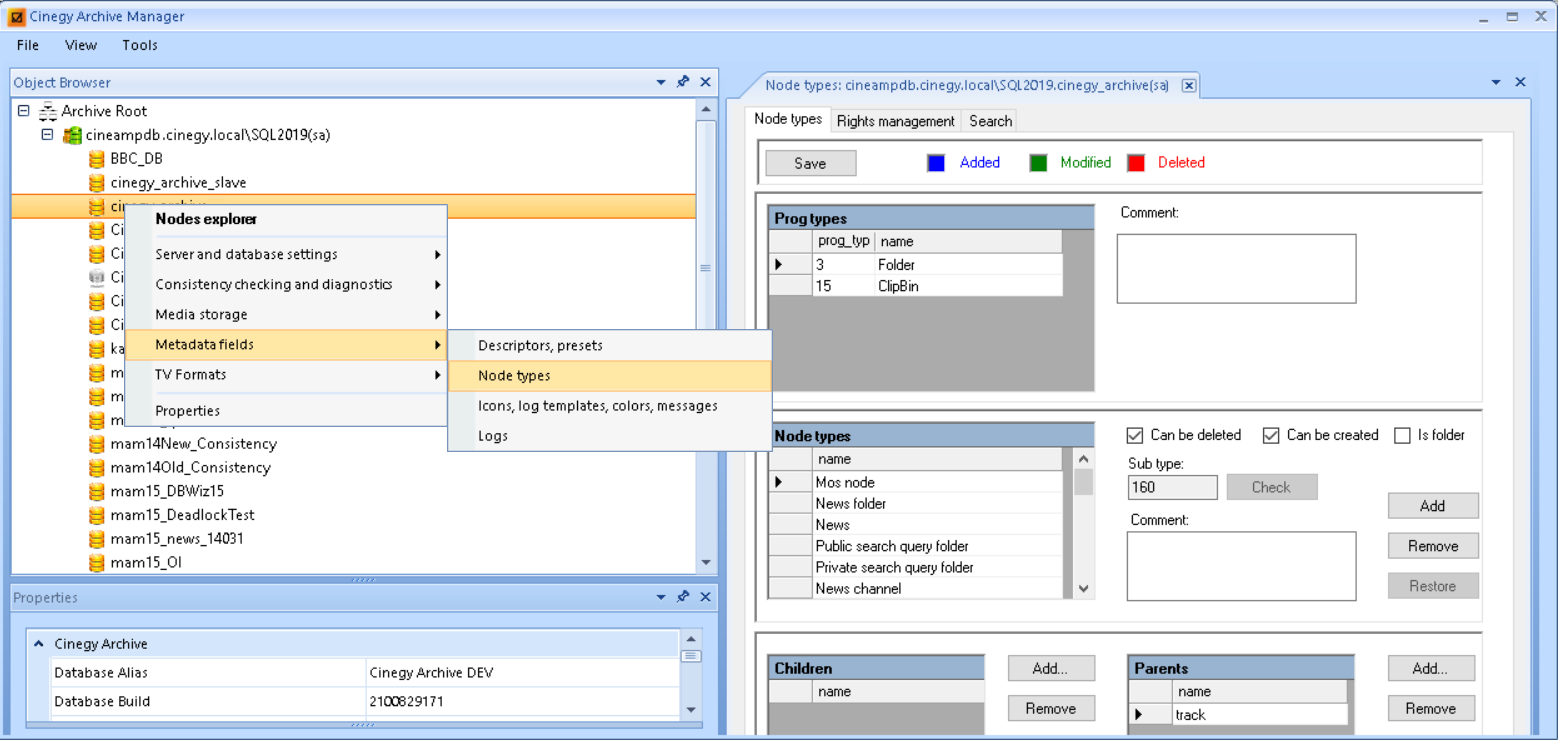The image size is (1558, 740).
Task: Select the ClipBin row in Prog types
Action: [x=915, y=286]
